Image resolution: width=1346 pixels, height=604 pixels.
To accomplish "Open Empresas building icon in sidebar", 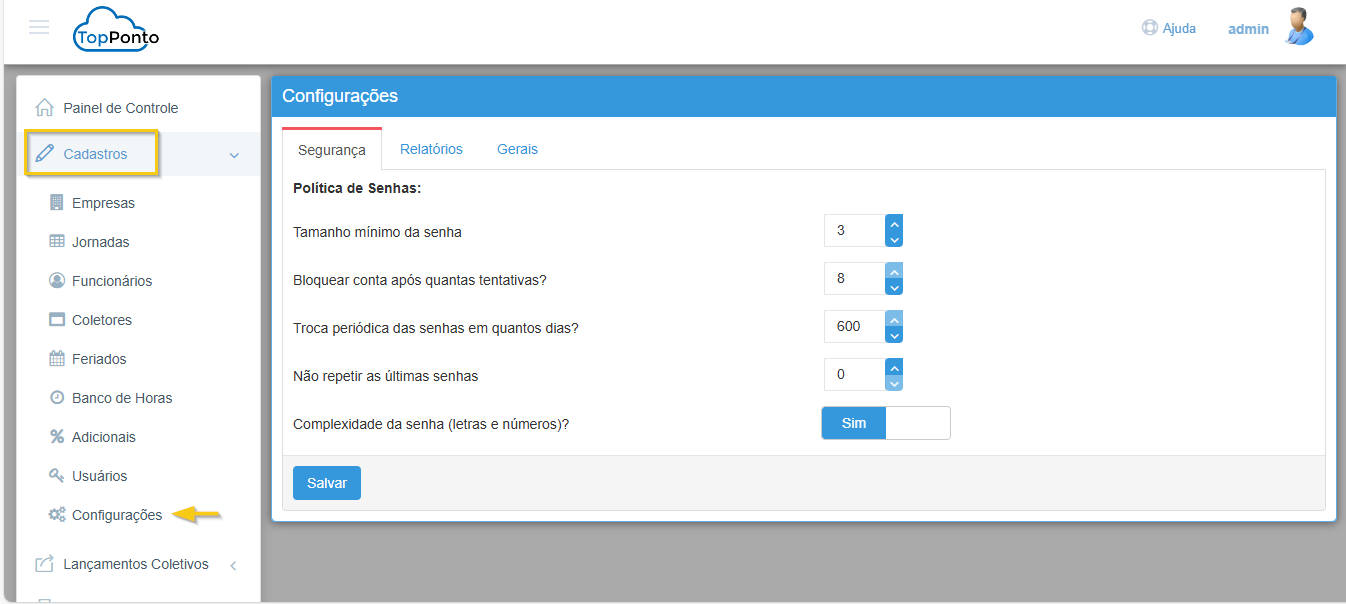I will [57, 203].
